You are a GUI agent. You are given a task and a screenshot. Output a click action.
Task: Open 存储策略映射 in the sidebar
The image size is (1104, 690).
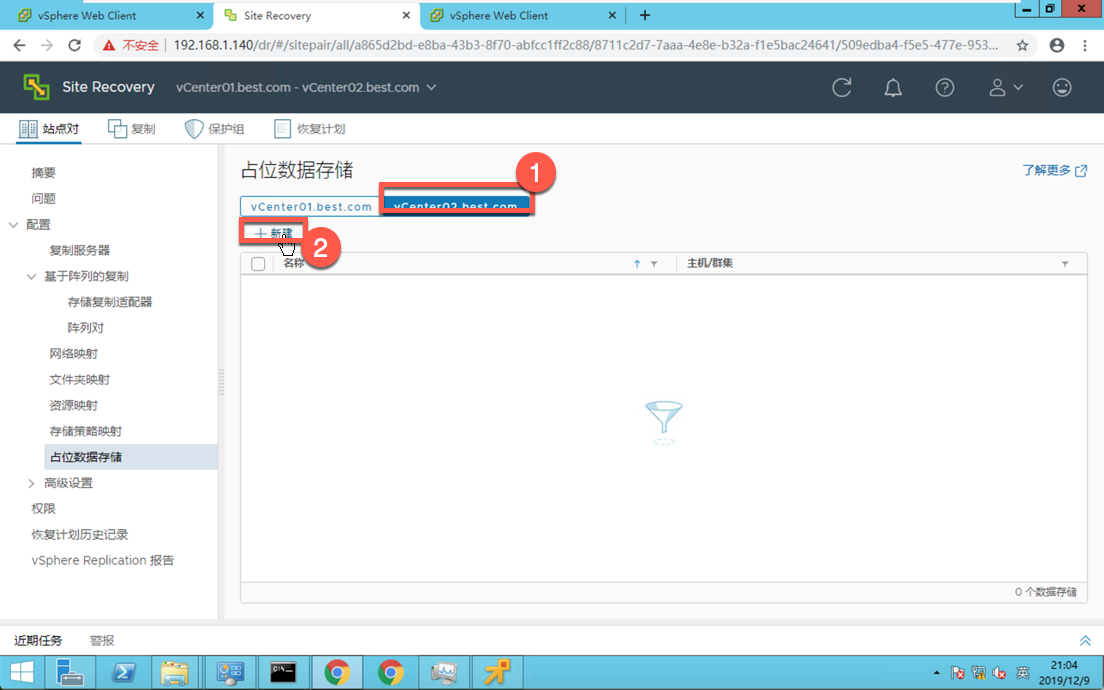(85, 431)
